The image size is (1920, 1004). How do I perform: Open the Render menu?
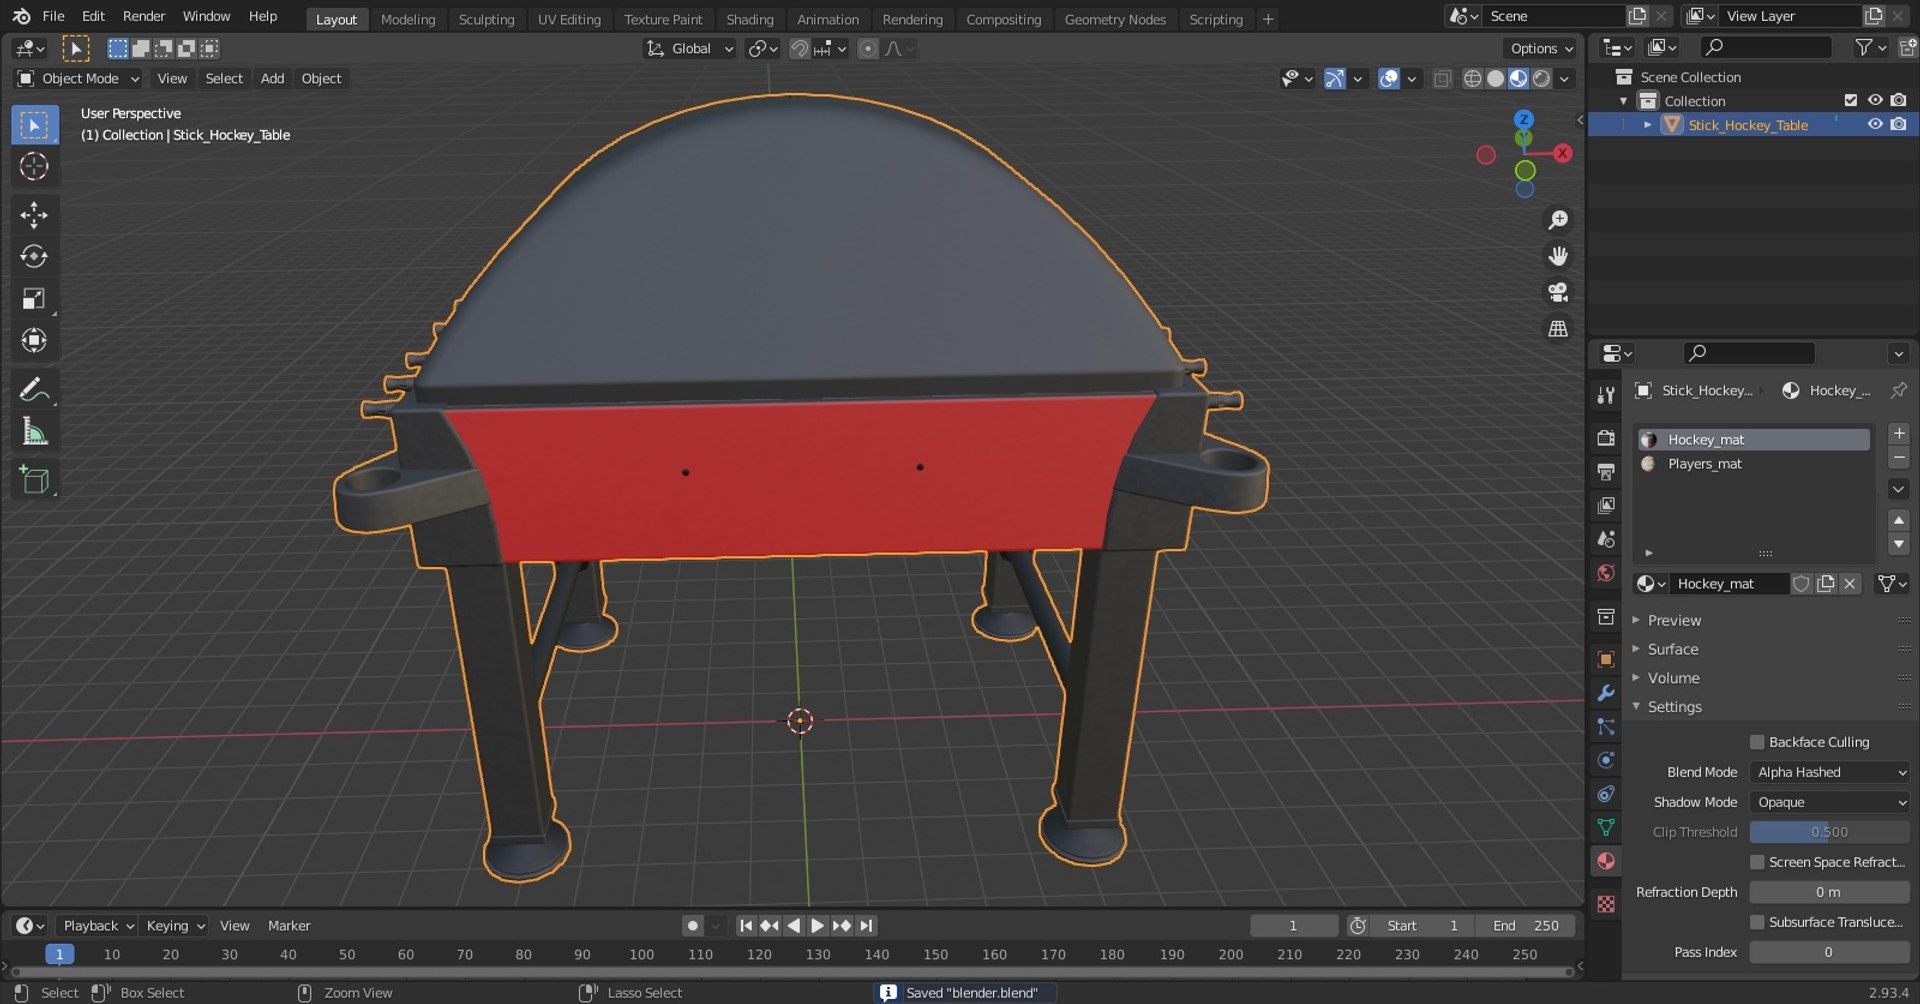(x=144, y=16)
